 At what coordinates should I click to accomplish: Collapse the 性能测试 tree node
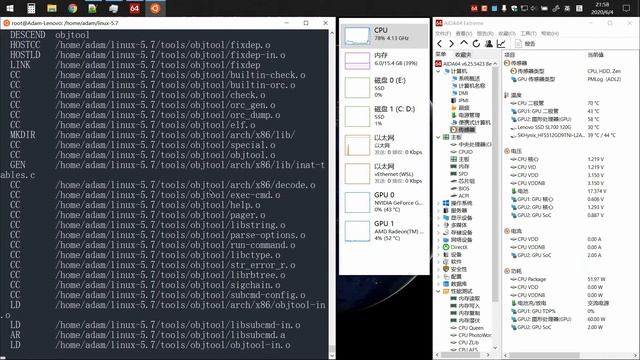tap(438, 291)
